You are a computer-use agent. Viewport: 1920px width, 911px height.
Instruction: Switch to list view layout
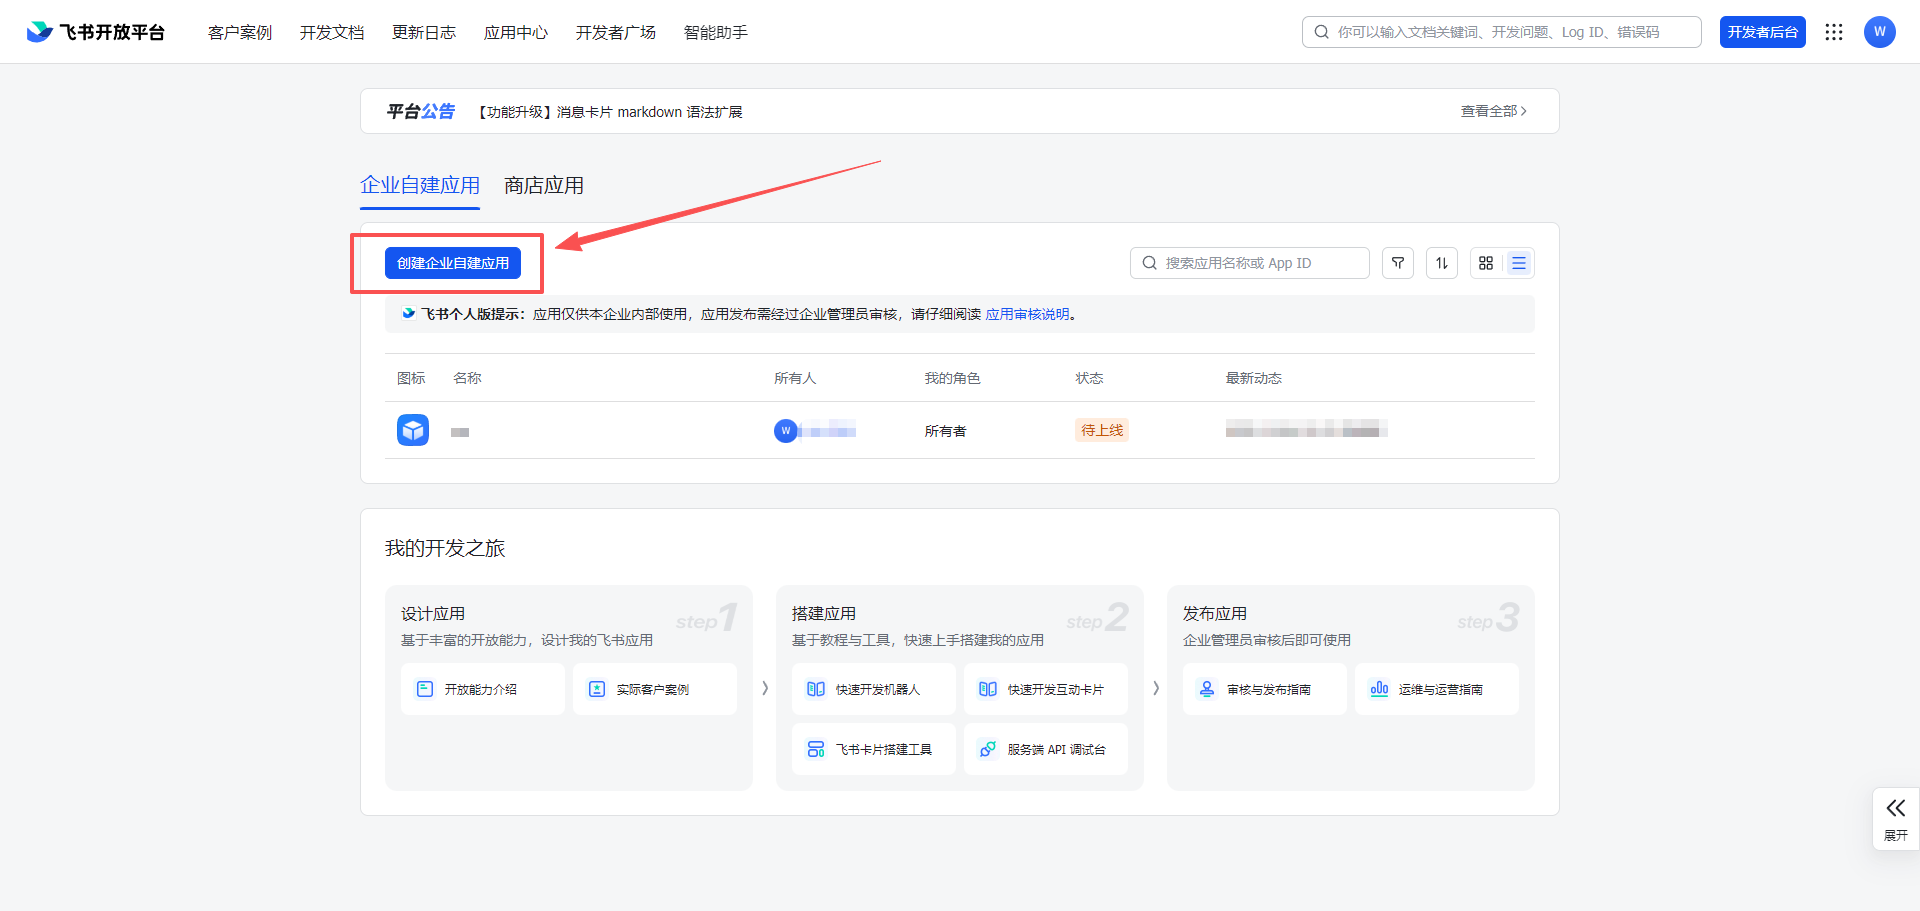(1518, 263)
